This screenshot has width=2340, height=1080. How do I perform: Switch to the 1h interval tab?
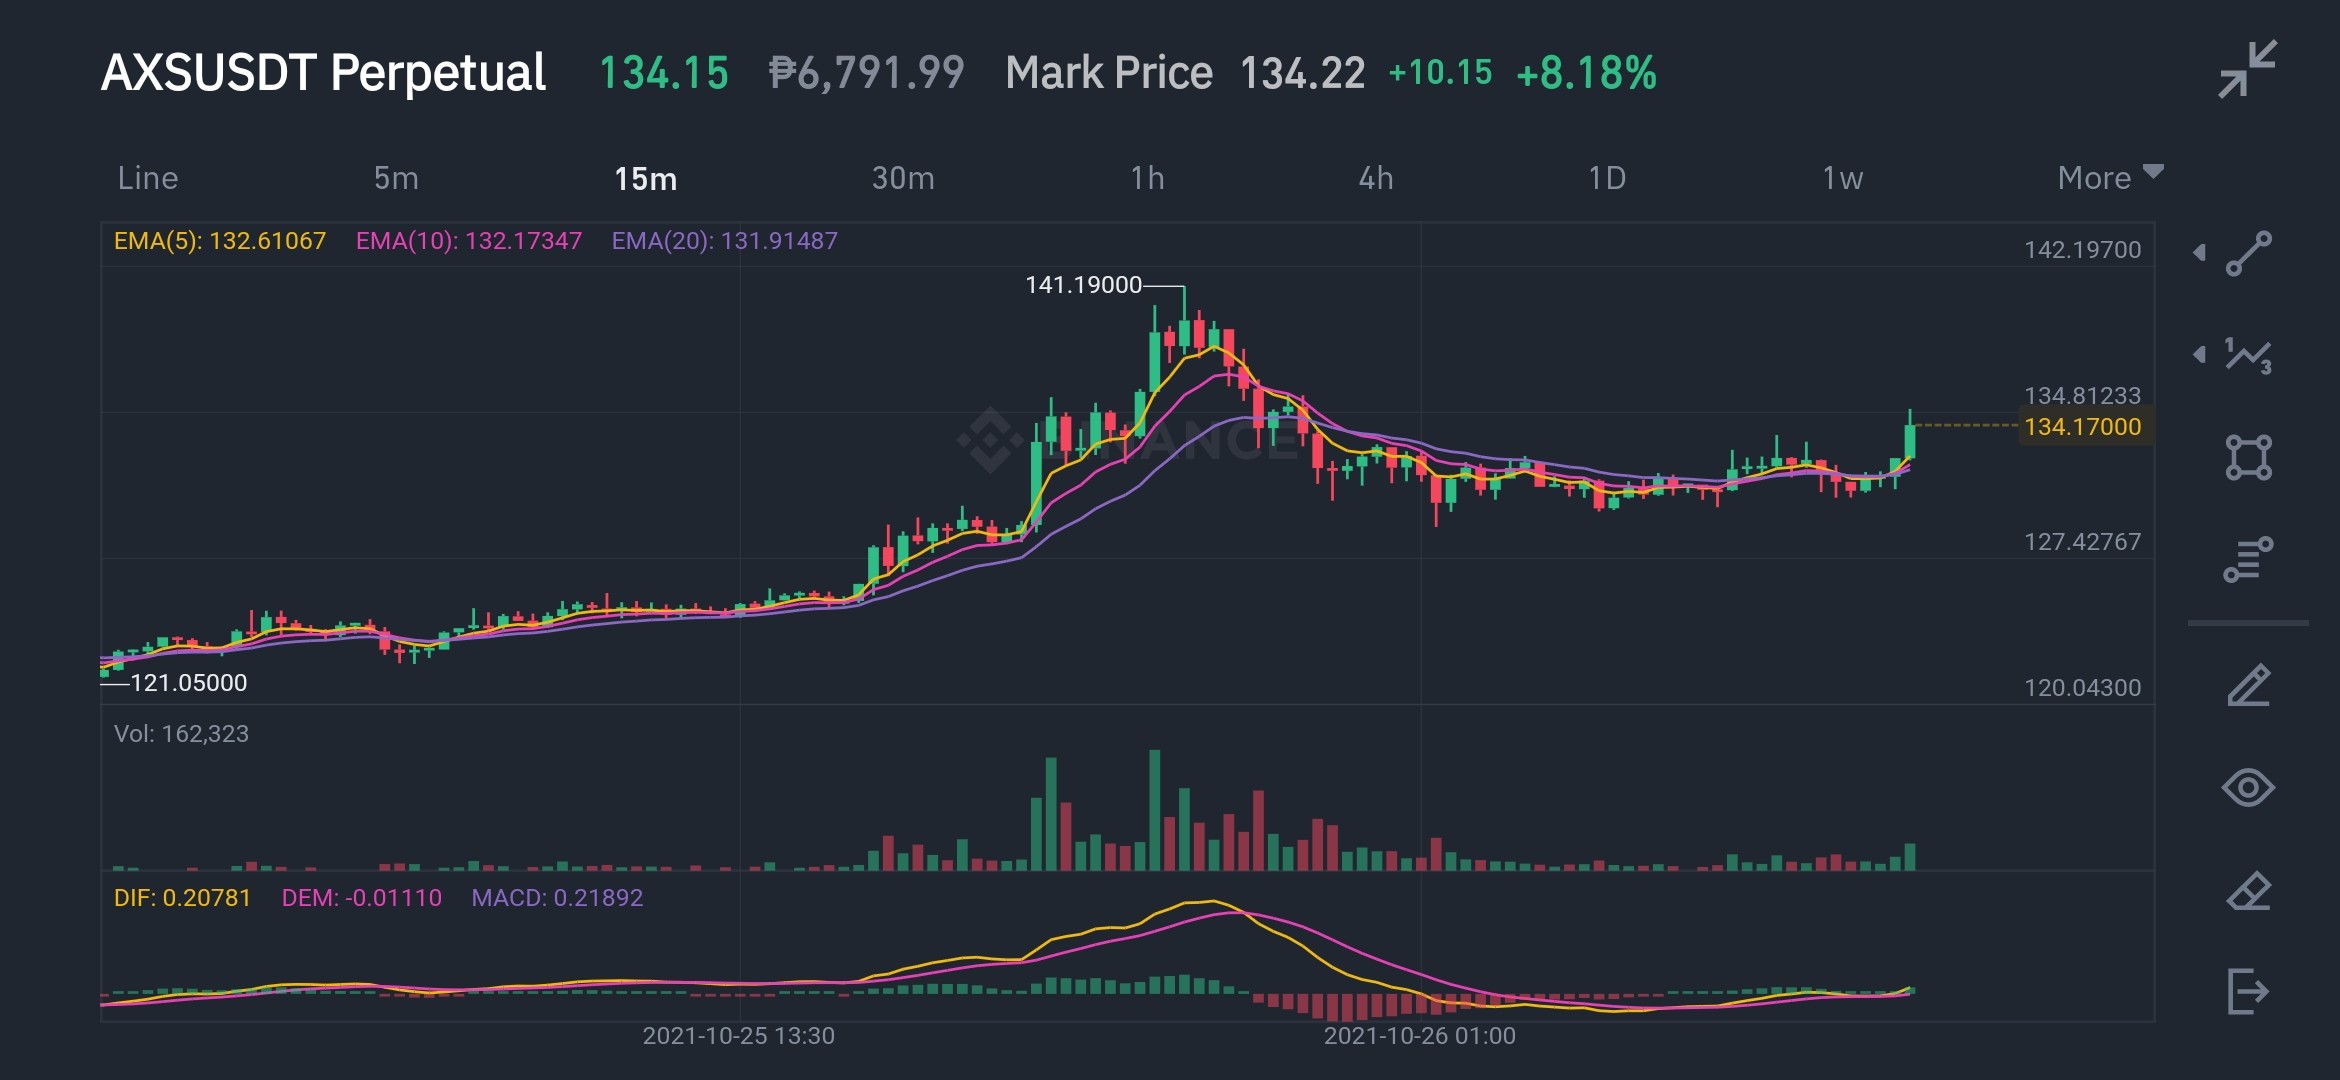1147,178
